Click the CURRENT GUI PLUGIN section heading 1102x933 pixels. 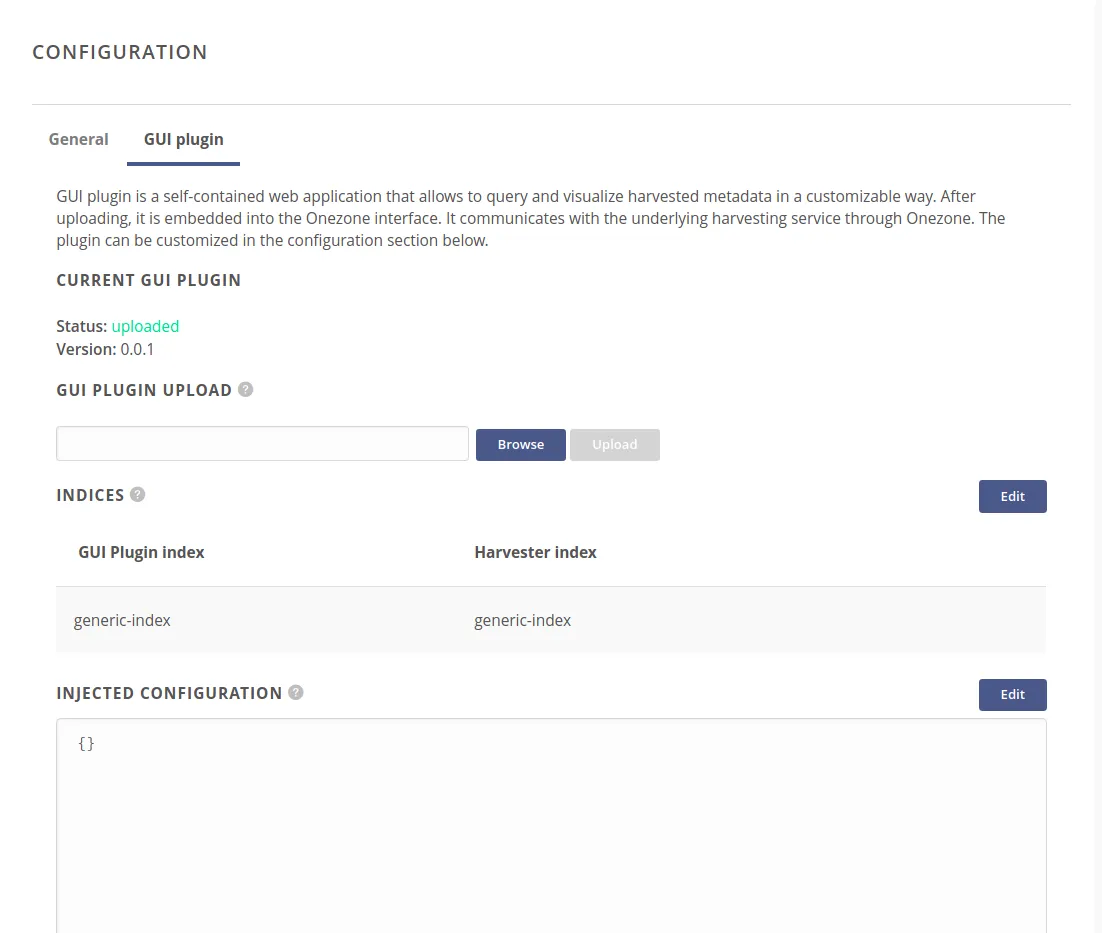click(148, 280)
